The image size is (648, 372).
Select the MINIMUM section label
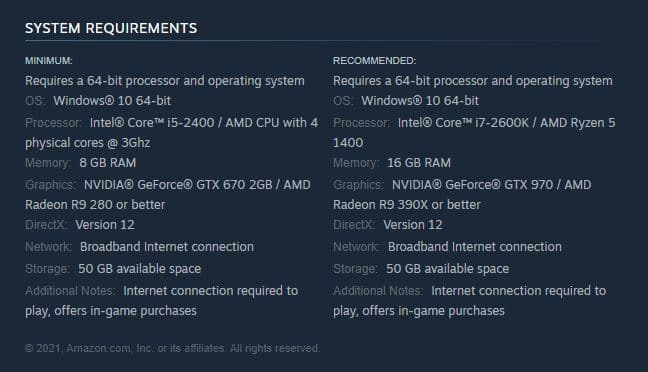[x=49, y=61]
